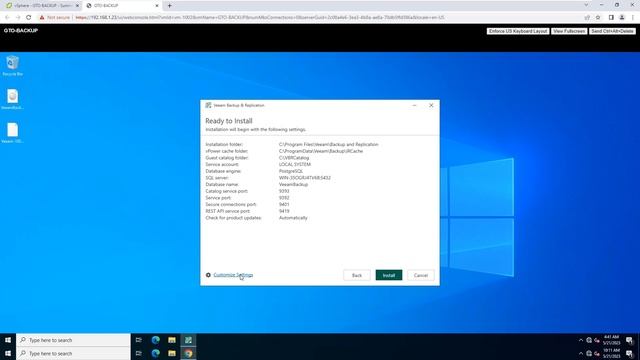640x360 pixels.
Task: Click Enforce US Keyboard Layout button
Action: tap(518, 31)
